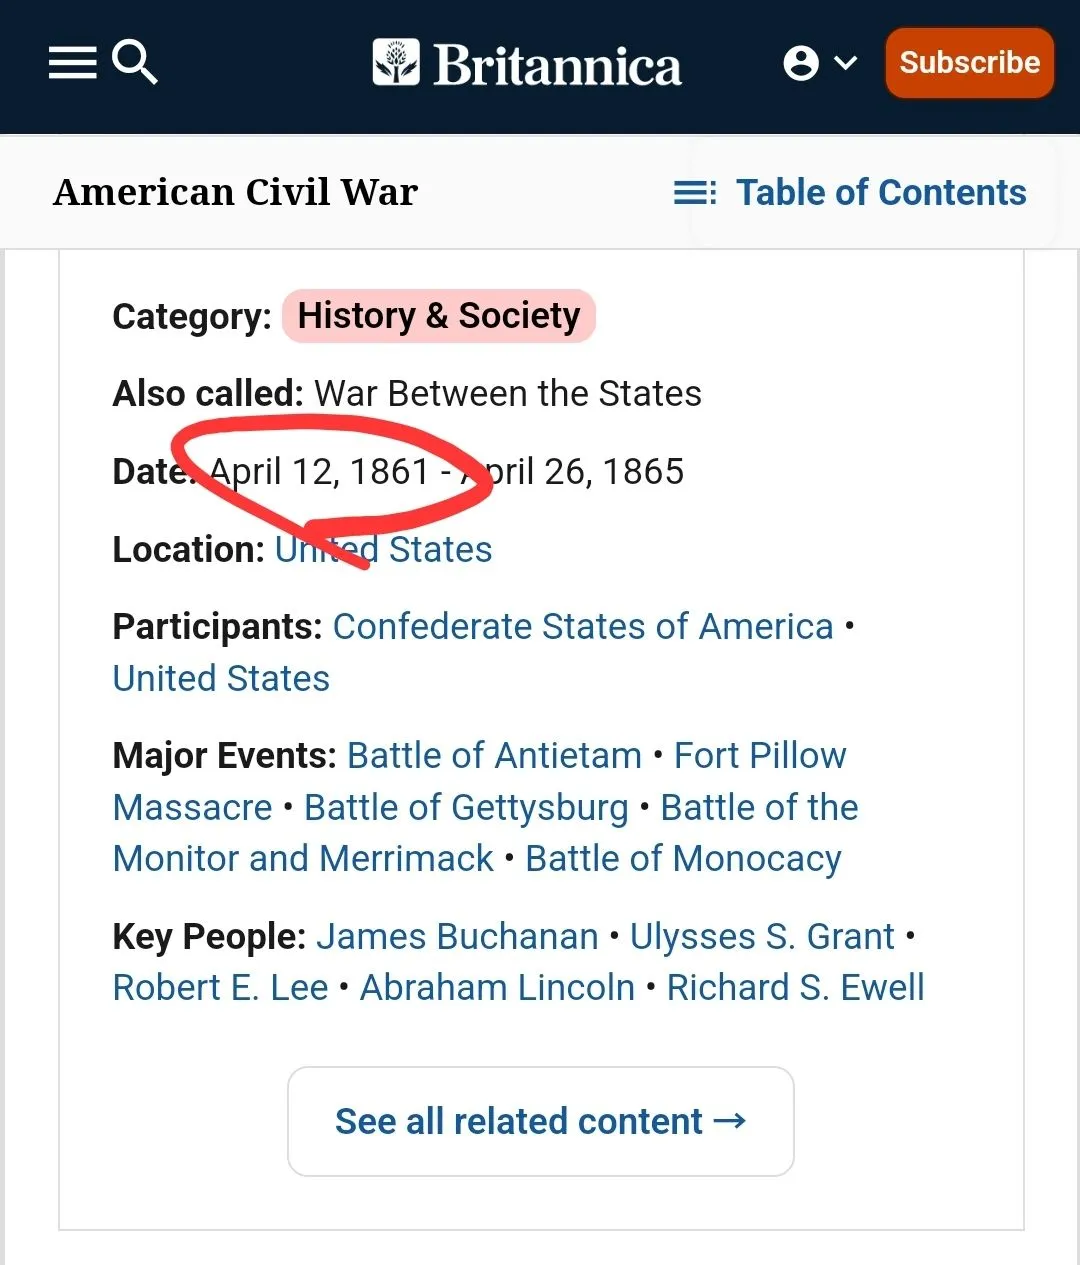Open the Battle of Gettysburg link
This screenshot has width=1080, height=1265.
(x=466, y=807)
